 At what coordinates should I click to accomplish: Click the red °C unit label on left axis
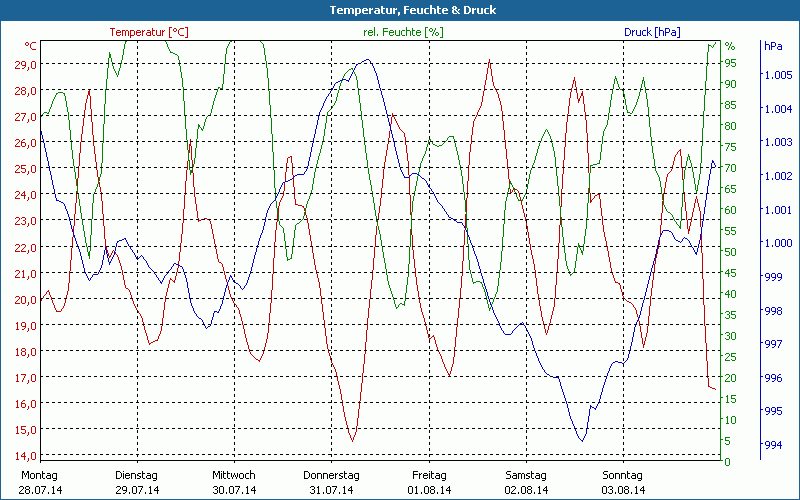[31, 46]
